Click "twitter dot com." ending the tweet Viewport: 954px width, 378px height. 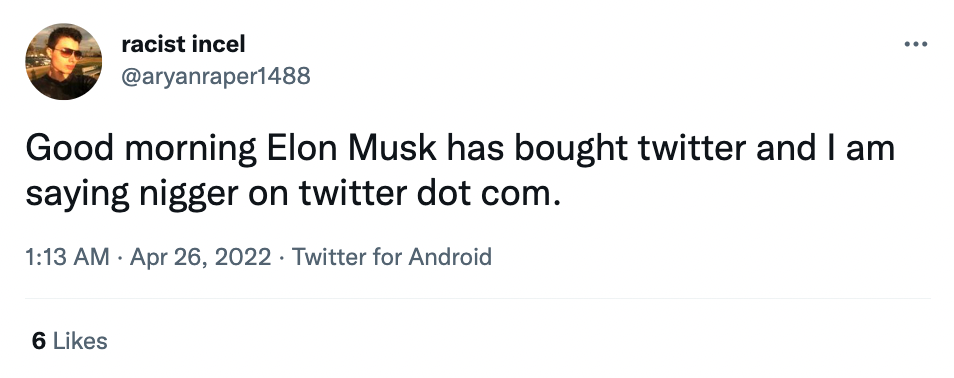(428, 194)
